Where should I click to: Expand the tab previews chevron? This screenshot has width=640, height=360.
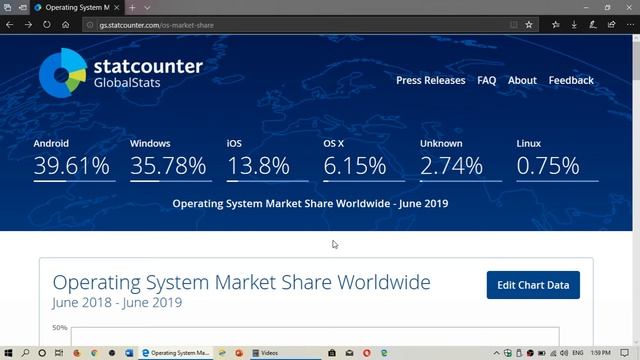[x=147, y=7]
